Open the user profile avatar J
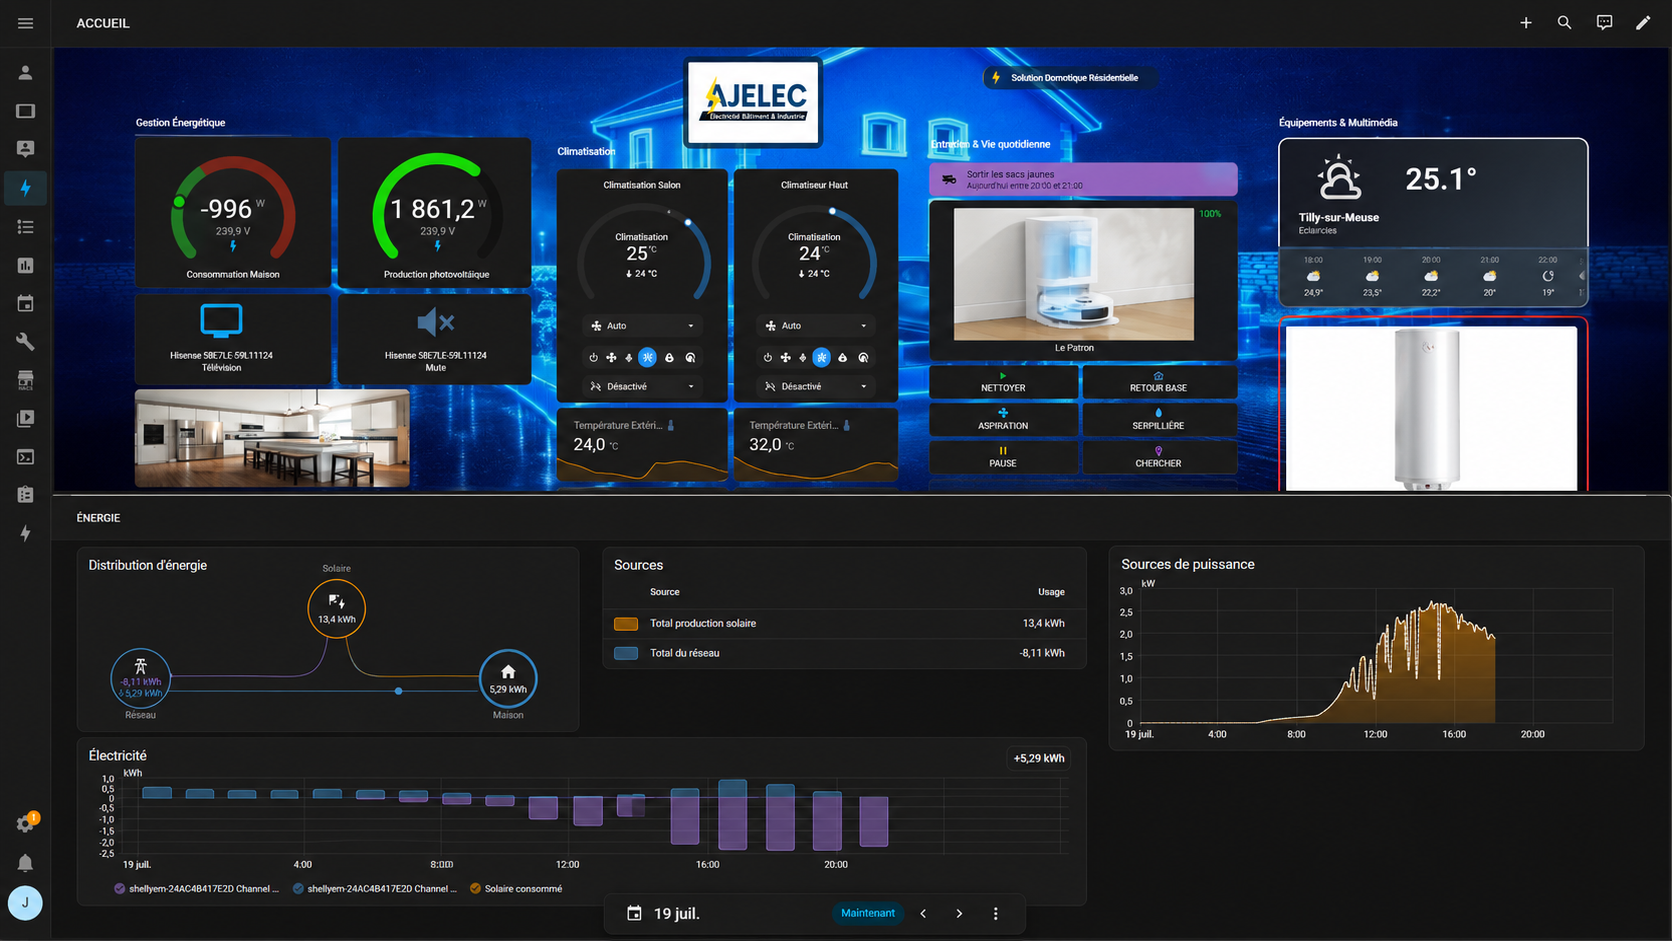Image resolution: width=1672 pixels, height=941 pixels. (x=25, y=903)
